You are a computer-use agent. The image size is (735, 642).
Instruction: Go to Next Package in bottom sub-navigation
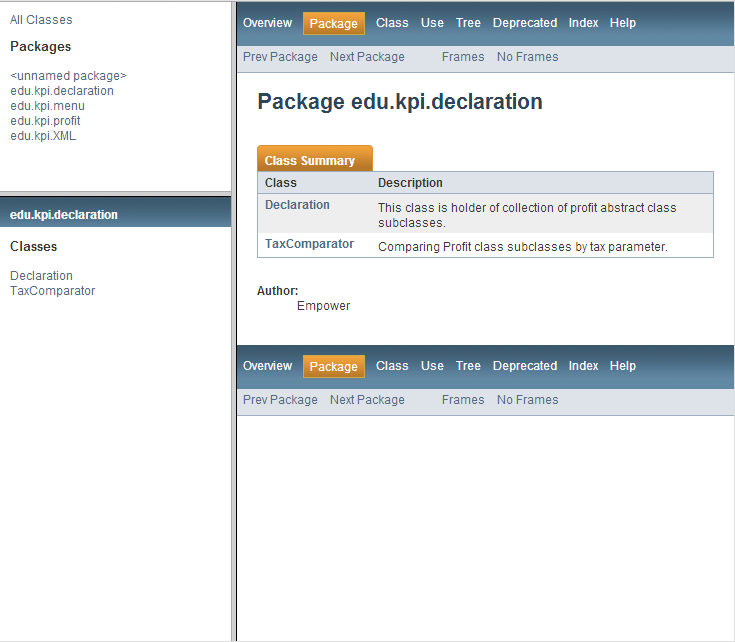pyautogui.click(x=368, y=400)
